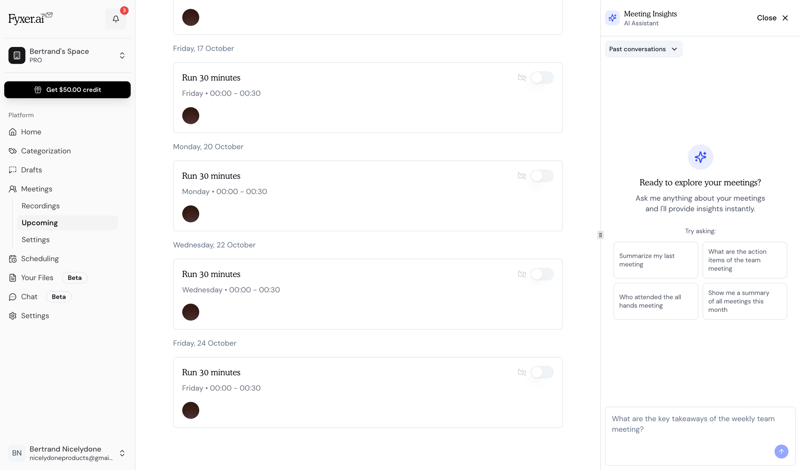800x470 pixels.
Task: Open Scheduling calendar icon
Action: [13, 259]
